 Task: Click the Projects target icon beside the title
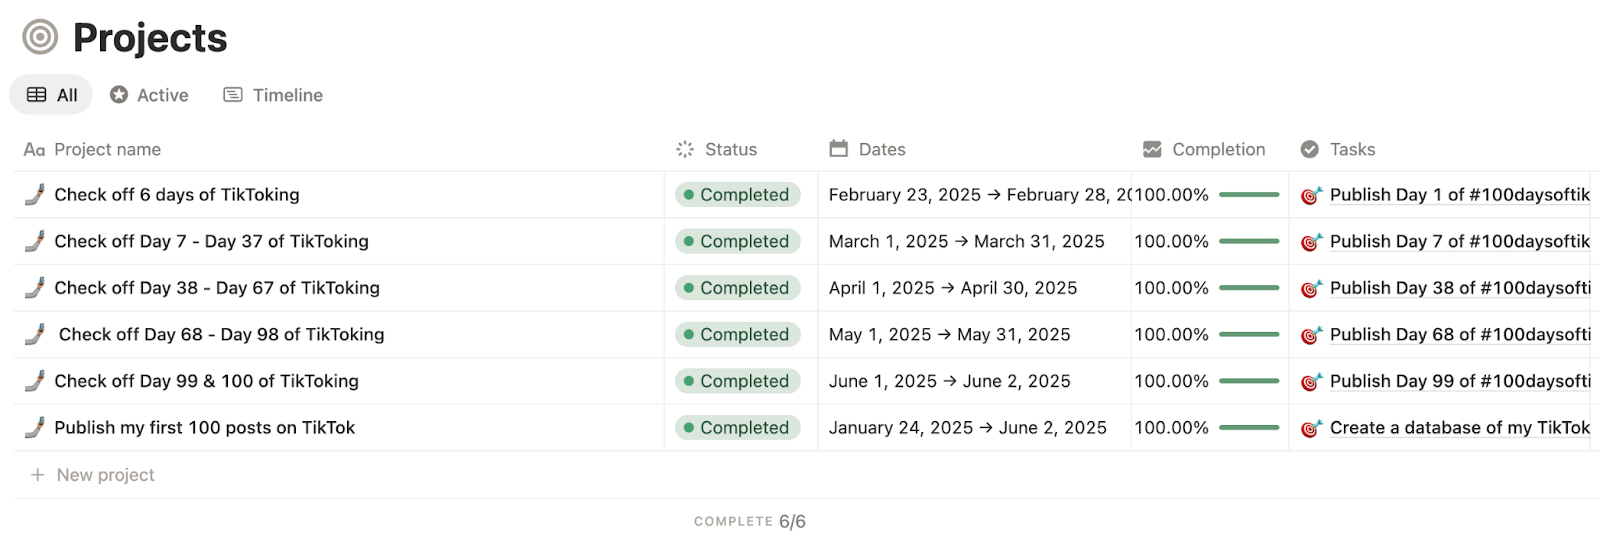(40, 38)
